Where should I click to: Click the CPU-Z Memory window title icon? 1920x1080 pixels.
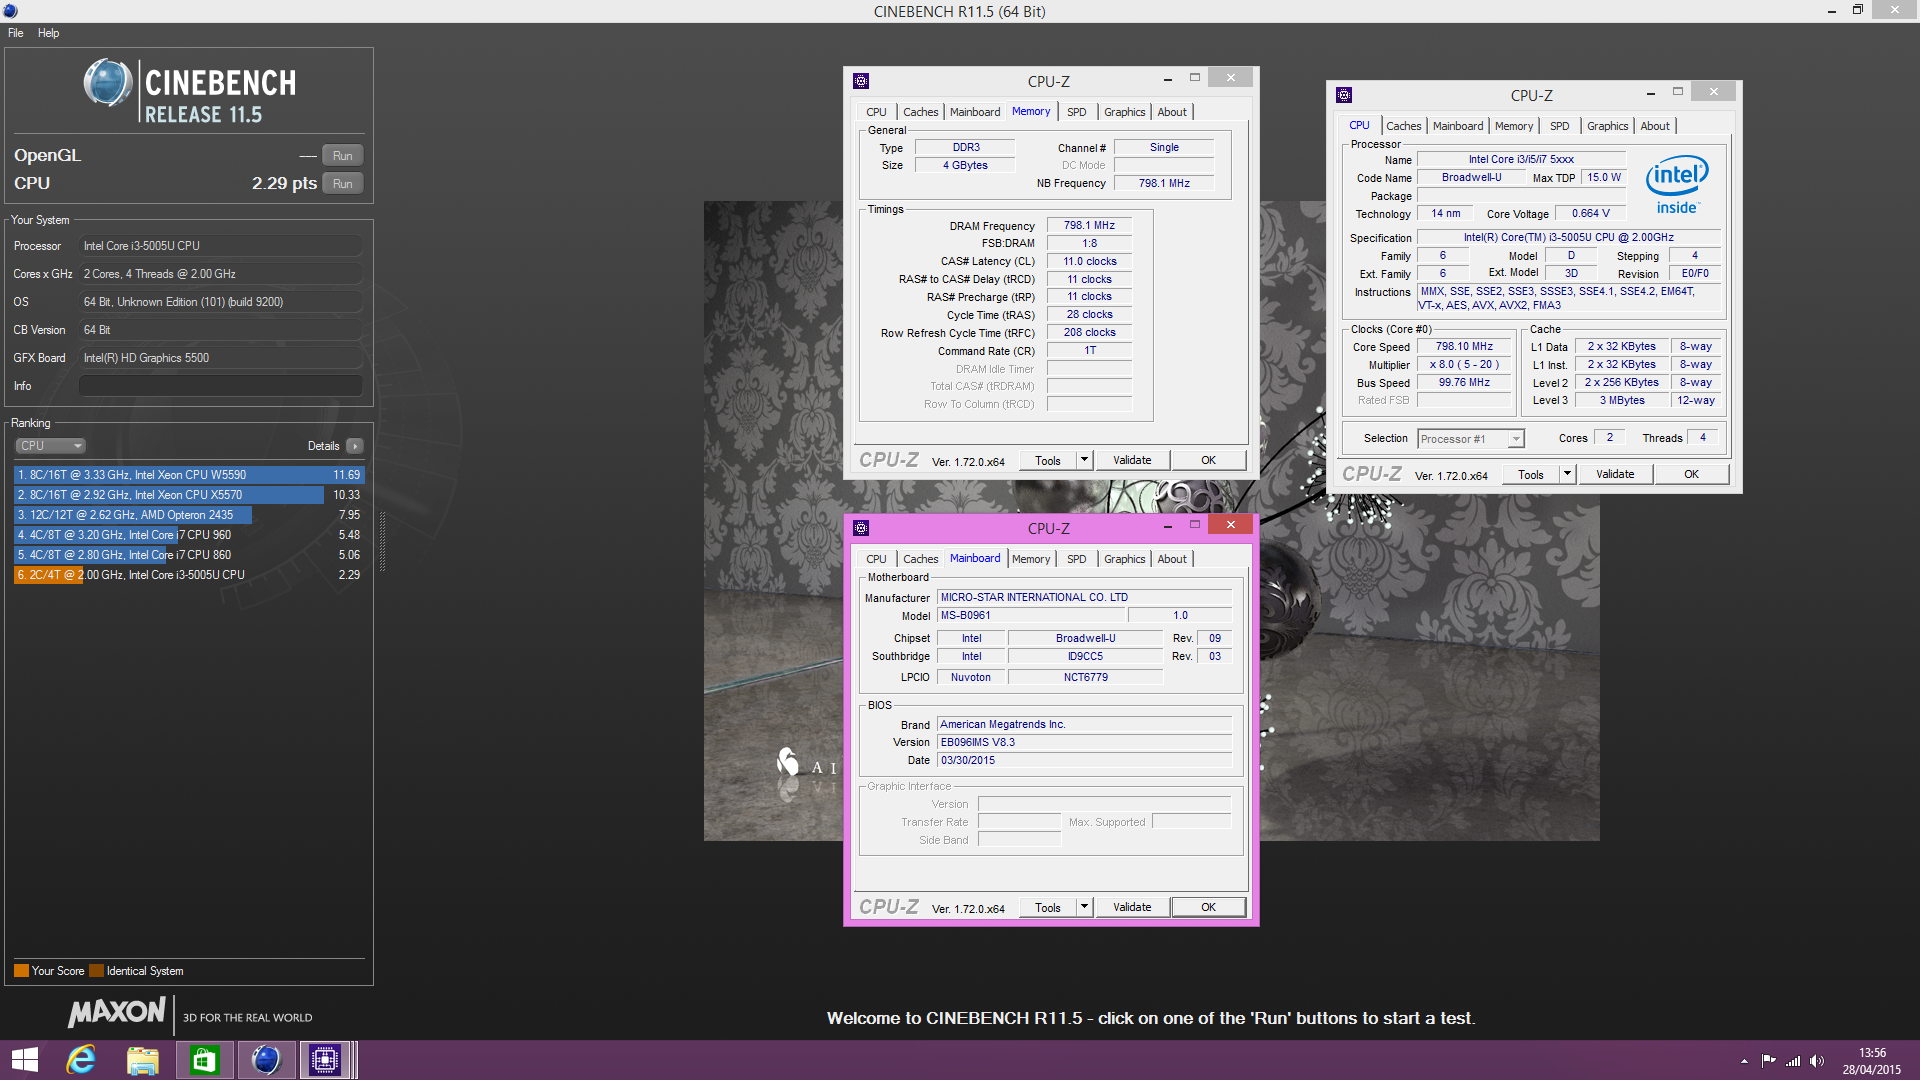coord(861,81)
